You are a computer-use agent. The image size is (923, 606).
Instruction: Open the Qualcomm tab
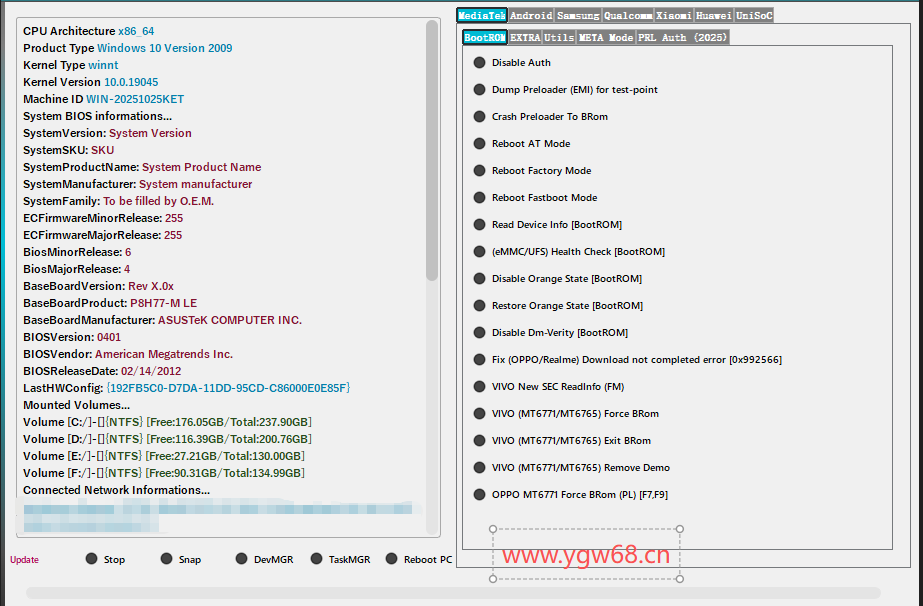click(x=627, y=15)
